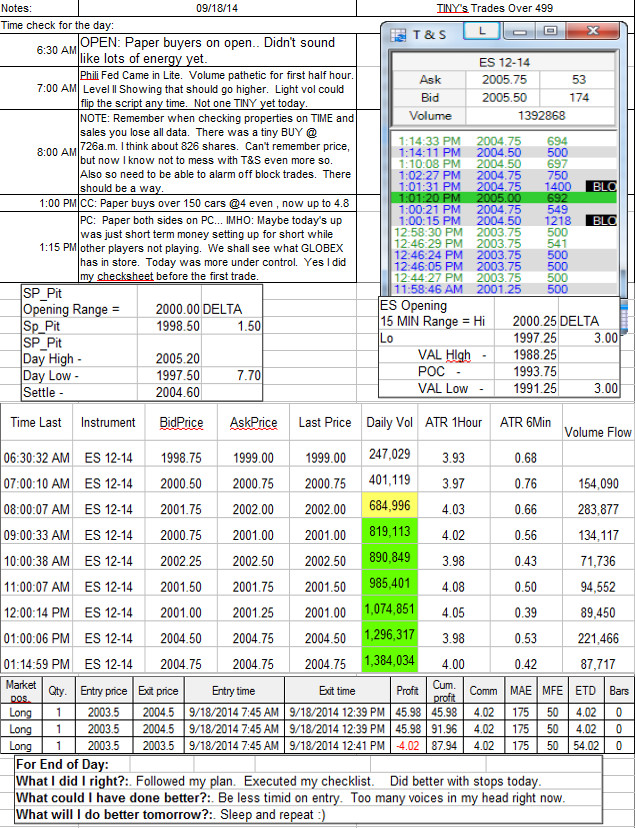The width and height of the screenshot is (635, 828).
Task: Select SP_Pit Opening Range value 2000.00
Action: tap(169, 309)
